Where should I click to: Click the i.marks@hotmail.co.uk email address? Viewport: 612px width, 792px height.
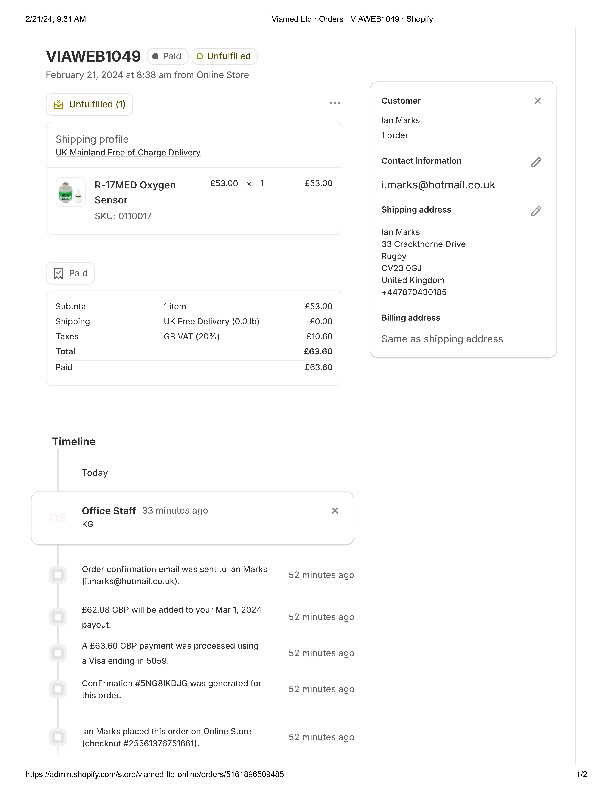[438, 185]
